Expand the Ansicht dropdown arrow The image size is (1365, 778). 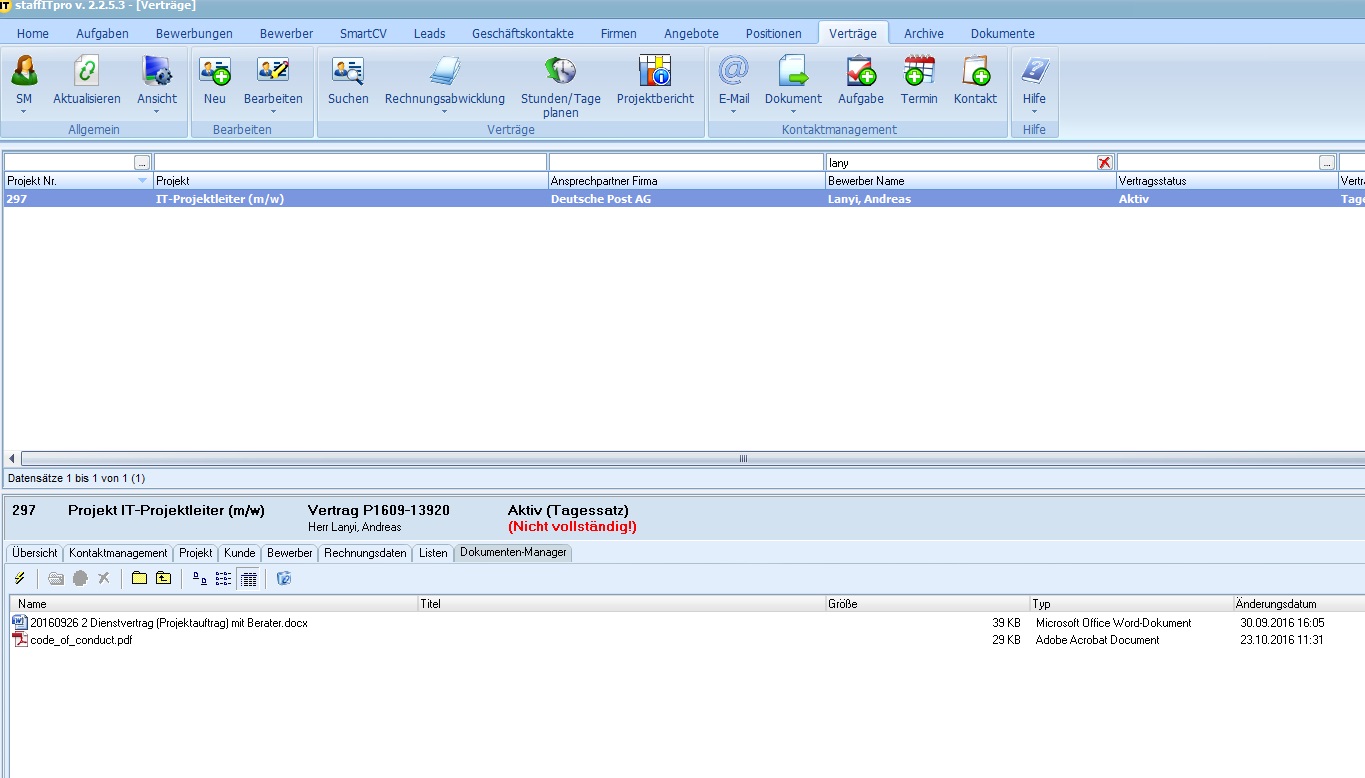click(x=157, y=112)
